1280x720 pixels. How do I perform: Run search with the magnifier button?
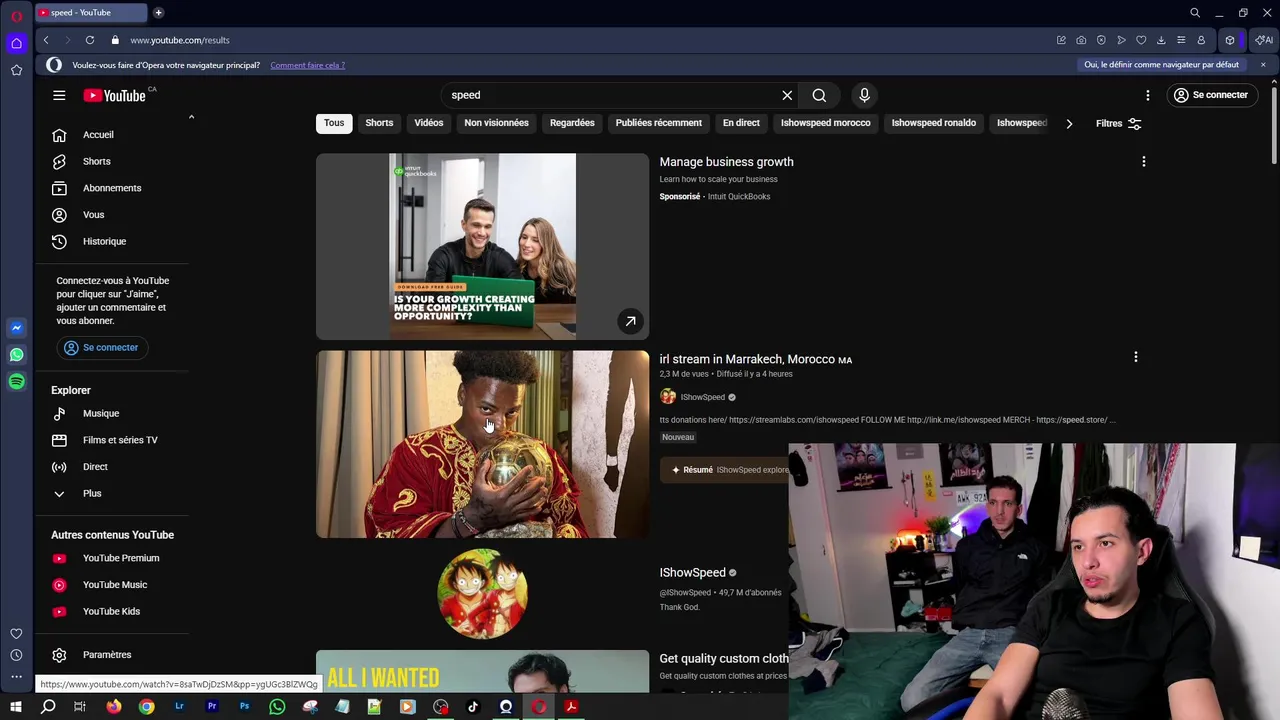click(819, 95)
